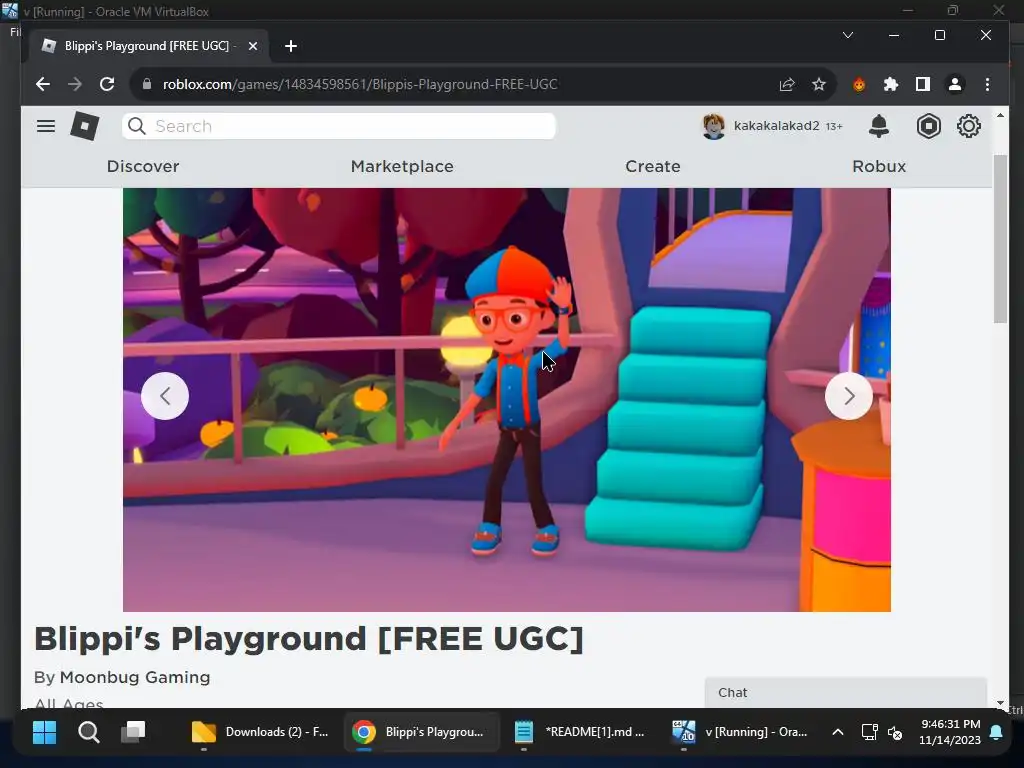The height and width of the screenshot is (768, 1024).
Task: Click the Chrome address bar URL
Action: point(360,84)
